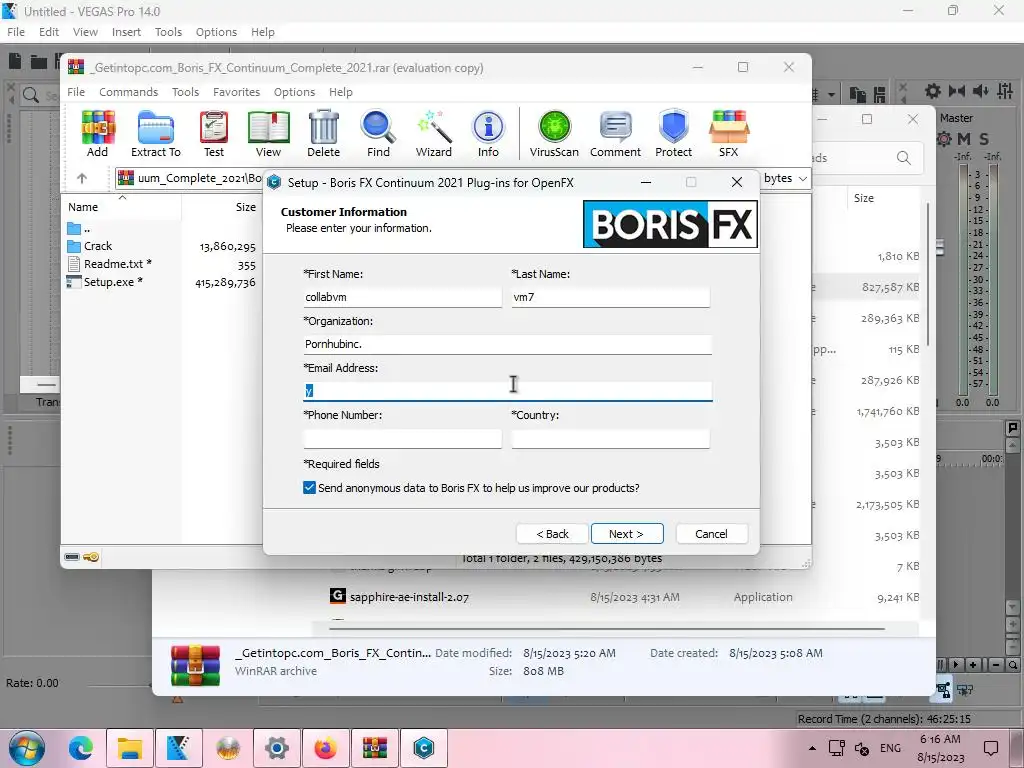
Task: Open the notification center icon
Action: point(991,748)
